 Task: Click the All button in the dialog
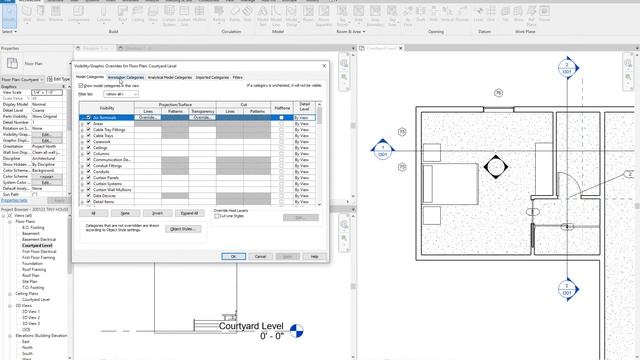[93, 213]
